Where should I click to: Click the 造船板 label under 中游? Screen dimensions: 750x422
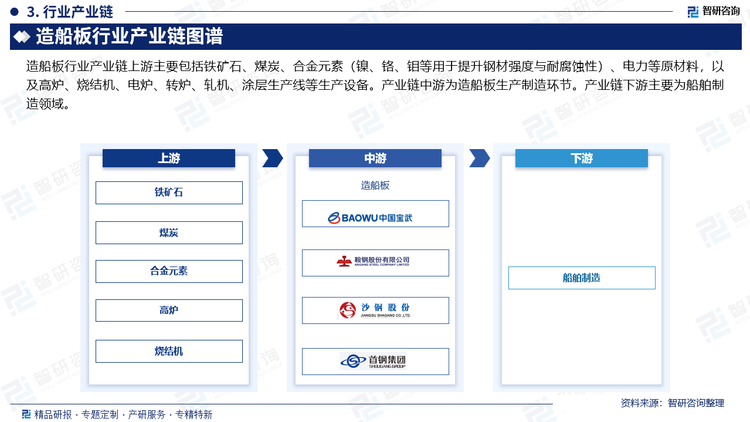(375, 186)
